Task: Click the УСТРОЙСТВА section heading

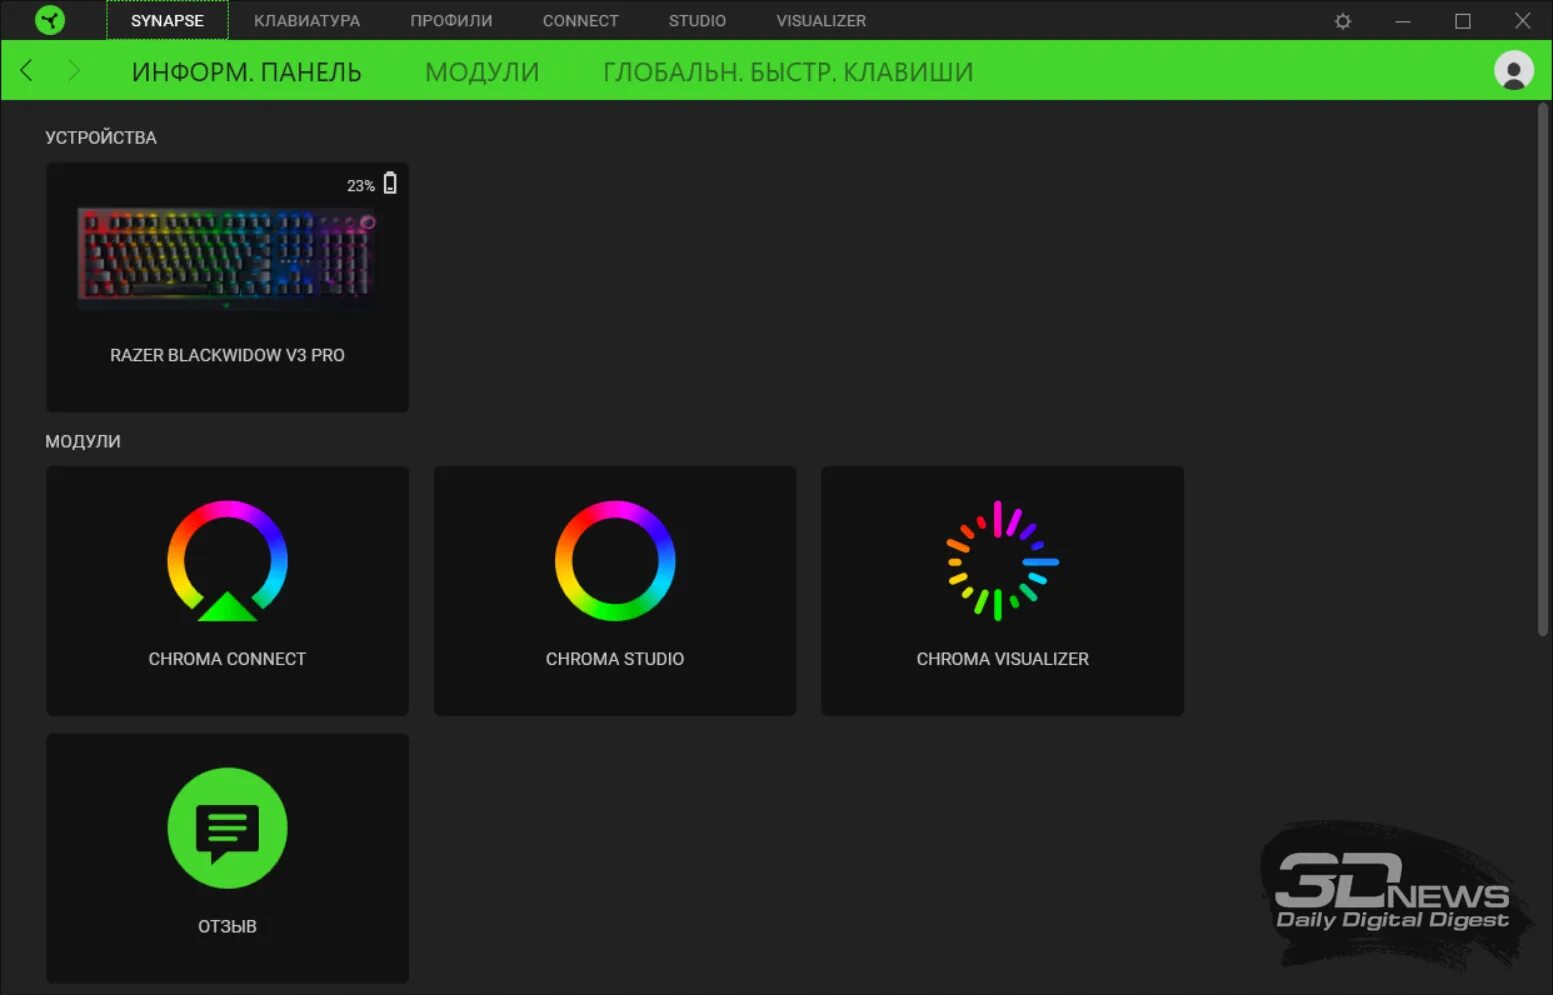Action: pyautogui.click(x=101, y=137)
